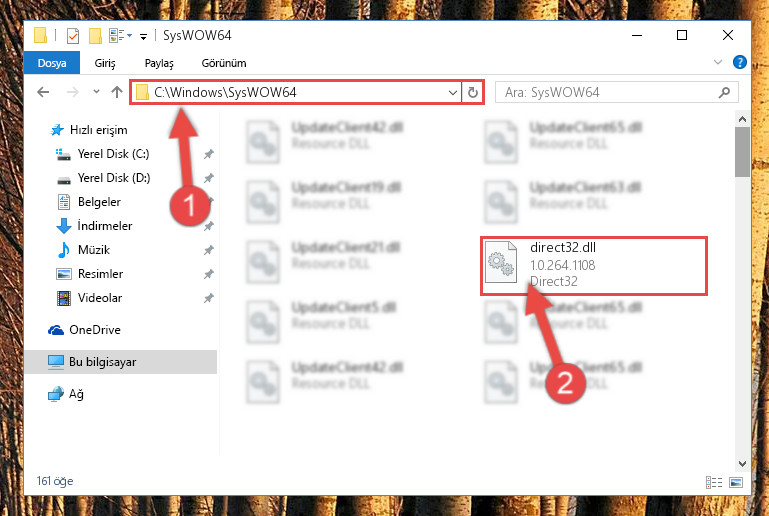
Task: Select the direct32.dll file
Action: (593, 265)
